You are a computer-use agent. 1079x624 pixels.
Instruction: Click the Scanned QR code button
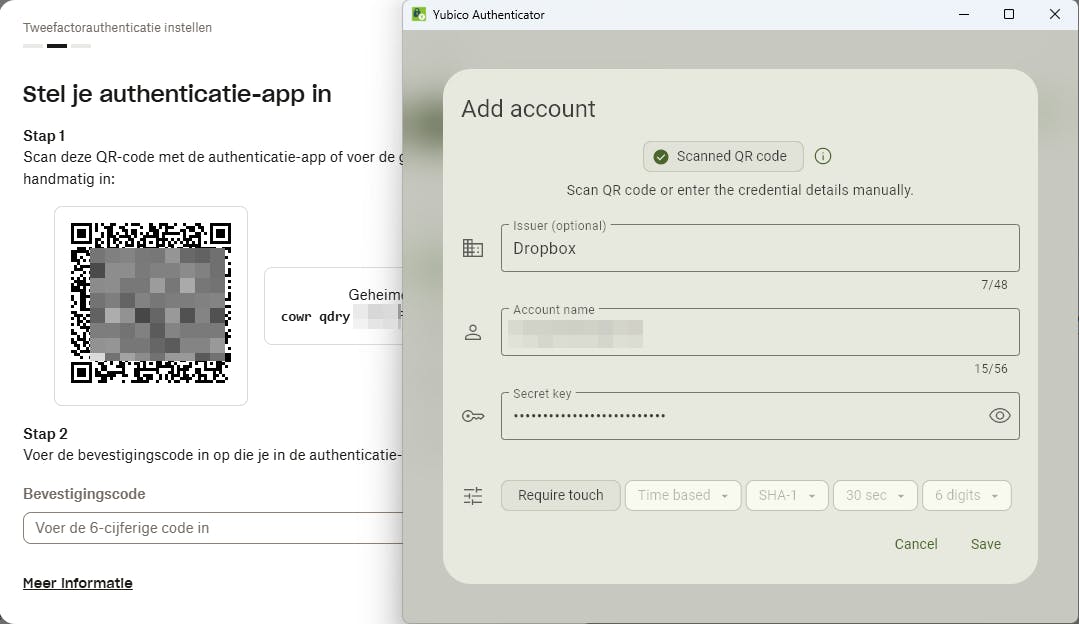tap(723, 157)
